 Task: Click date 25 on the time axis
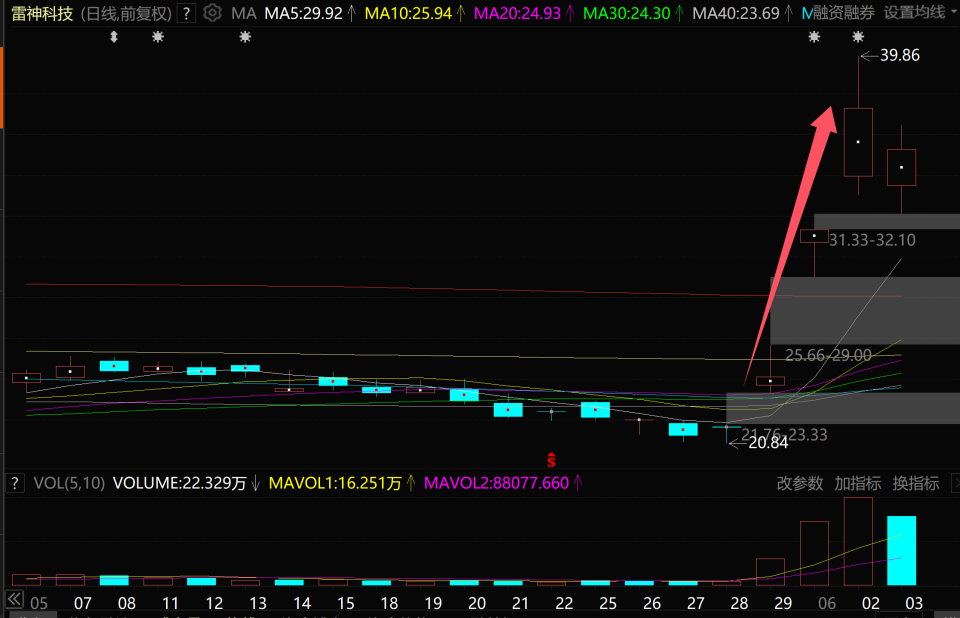point(608,603)
